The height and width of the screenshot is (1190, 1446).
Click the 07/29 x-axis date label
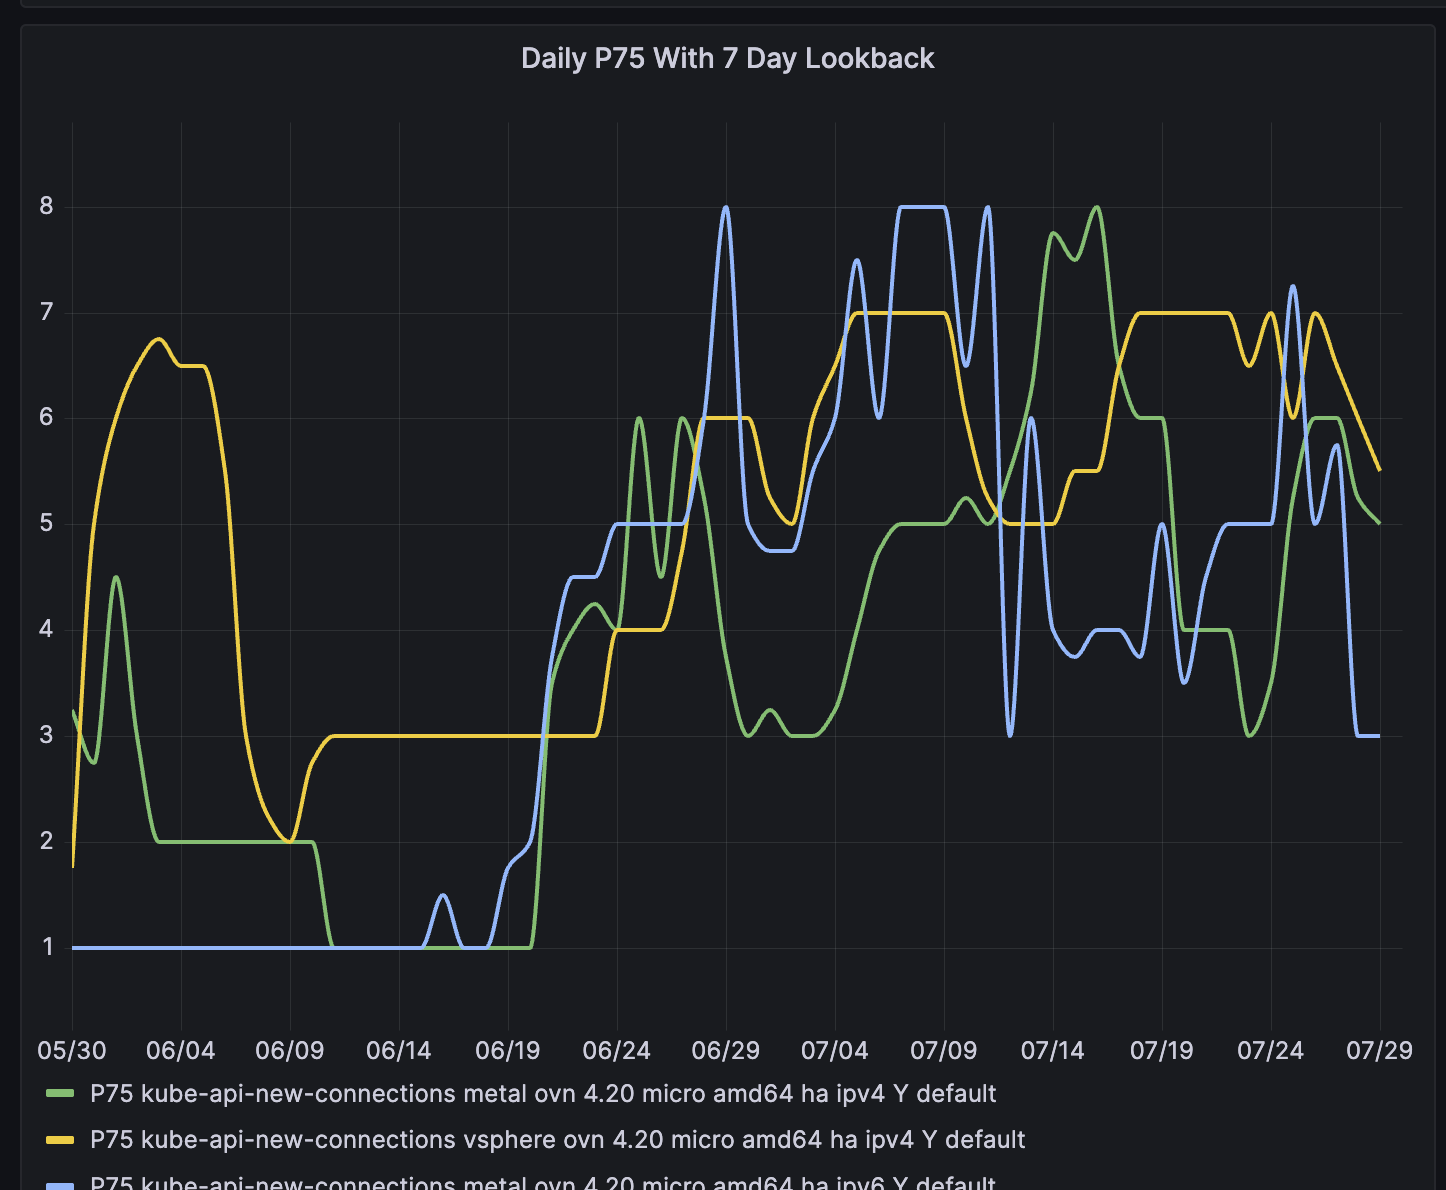1380,1050
